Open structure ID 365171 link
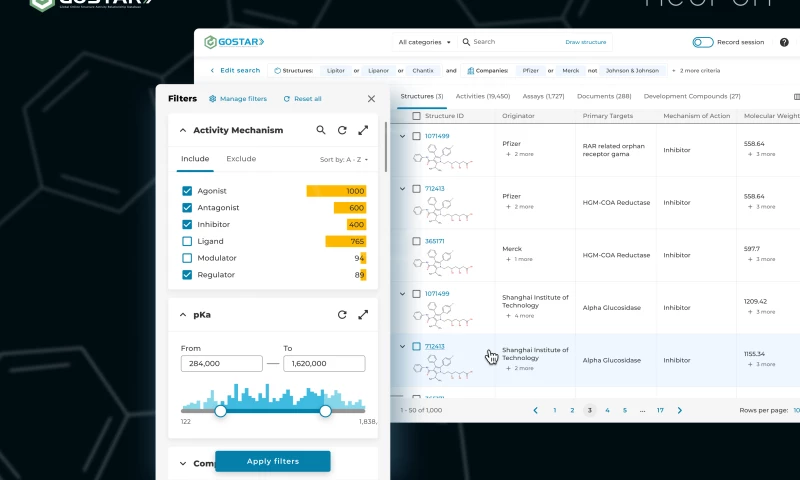 click(x=435, y=241)
